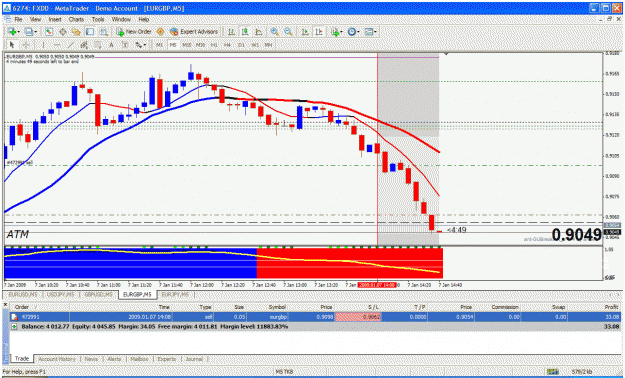Switch to the EURUSD,M5 chart tab
The height and width of the screenshot is (378, 625).
click(23, 295)
